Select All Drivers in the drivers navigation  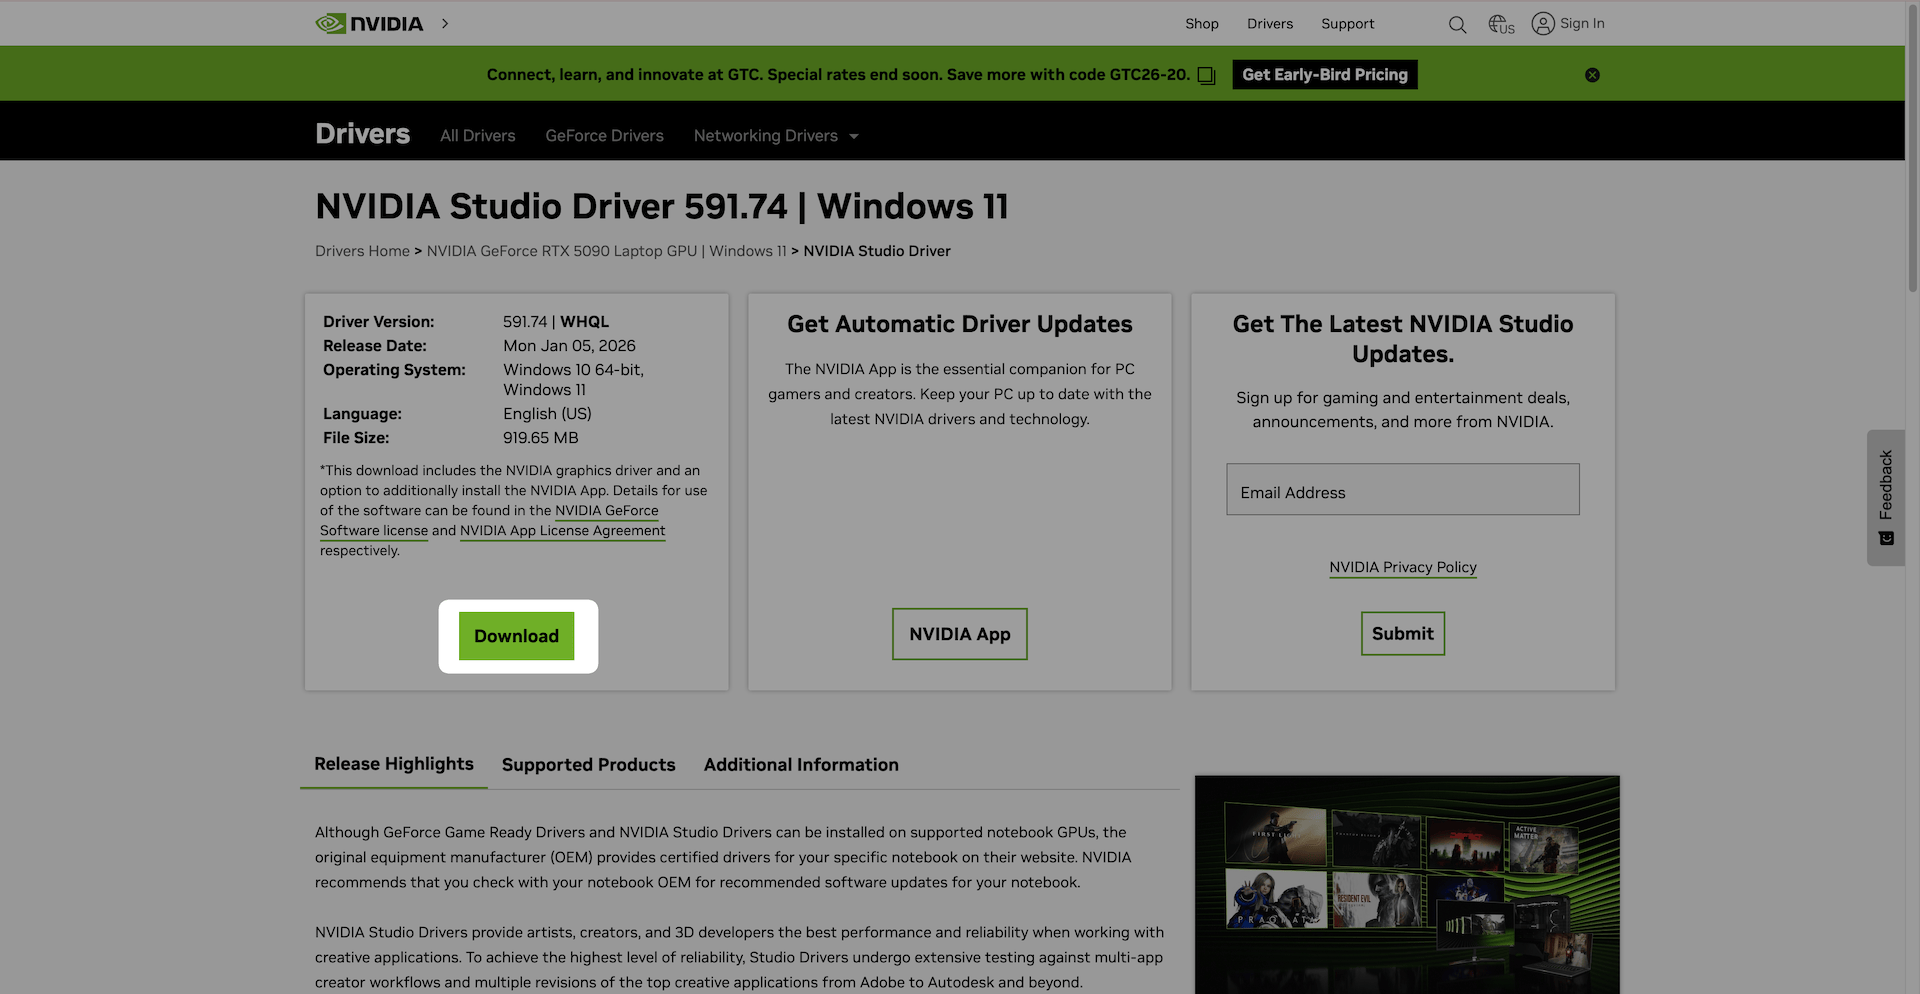[x=477, y=135]
